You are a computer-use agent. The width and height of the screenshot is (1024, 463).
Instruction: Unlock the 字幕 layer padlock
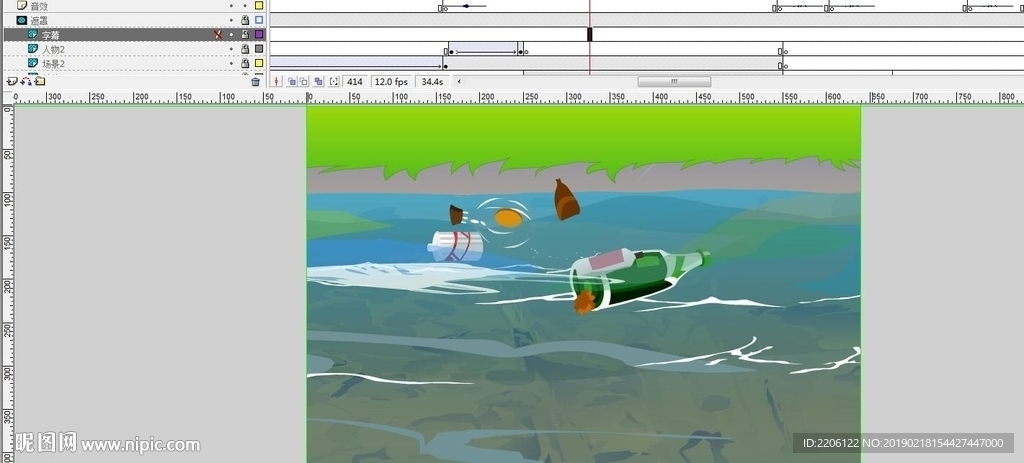coord(245,35)
